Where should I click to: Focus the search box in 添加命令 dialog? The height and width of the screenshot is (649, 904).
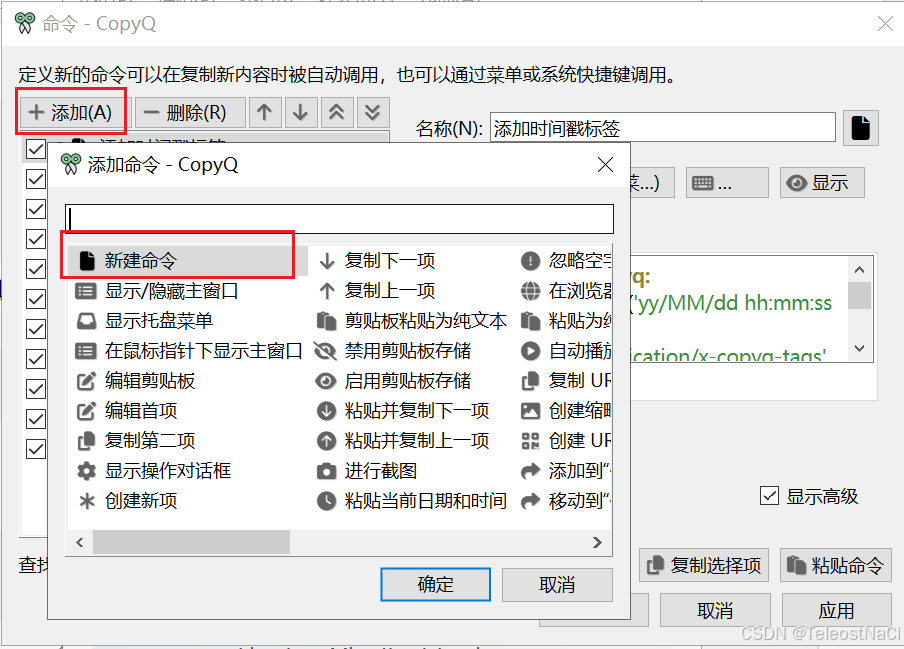tap(339, 219)
